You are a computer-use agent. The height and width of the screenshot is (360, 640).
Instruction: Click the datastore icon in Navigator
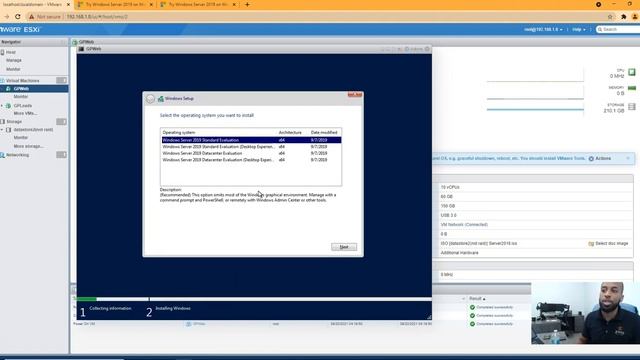(x=8, y=130)
